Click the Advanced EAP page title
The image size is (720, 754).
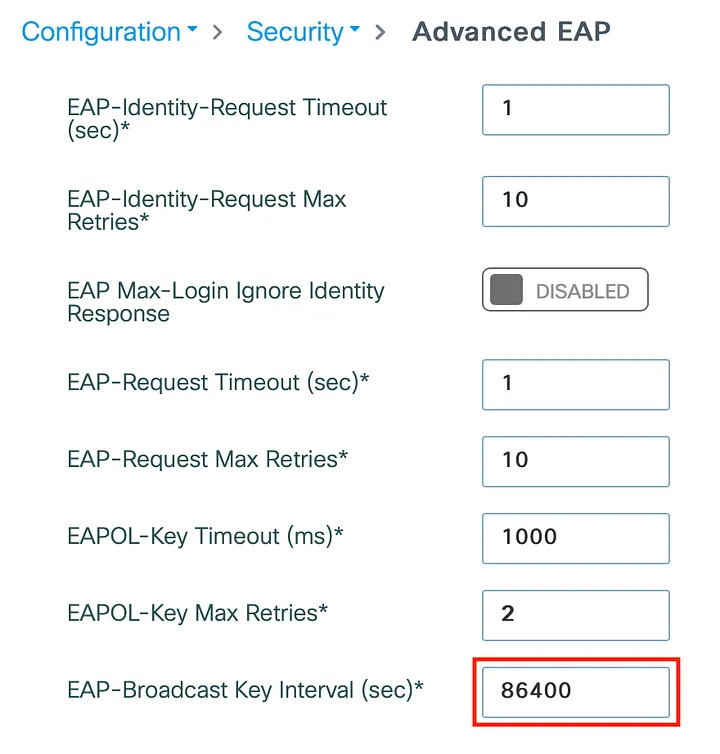coord(511,32)
